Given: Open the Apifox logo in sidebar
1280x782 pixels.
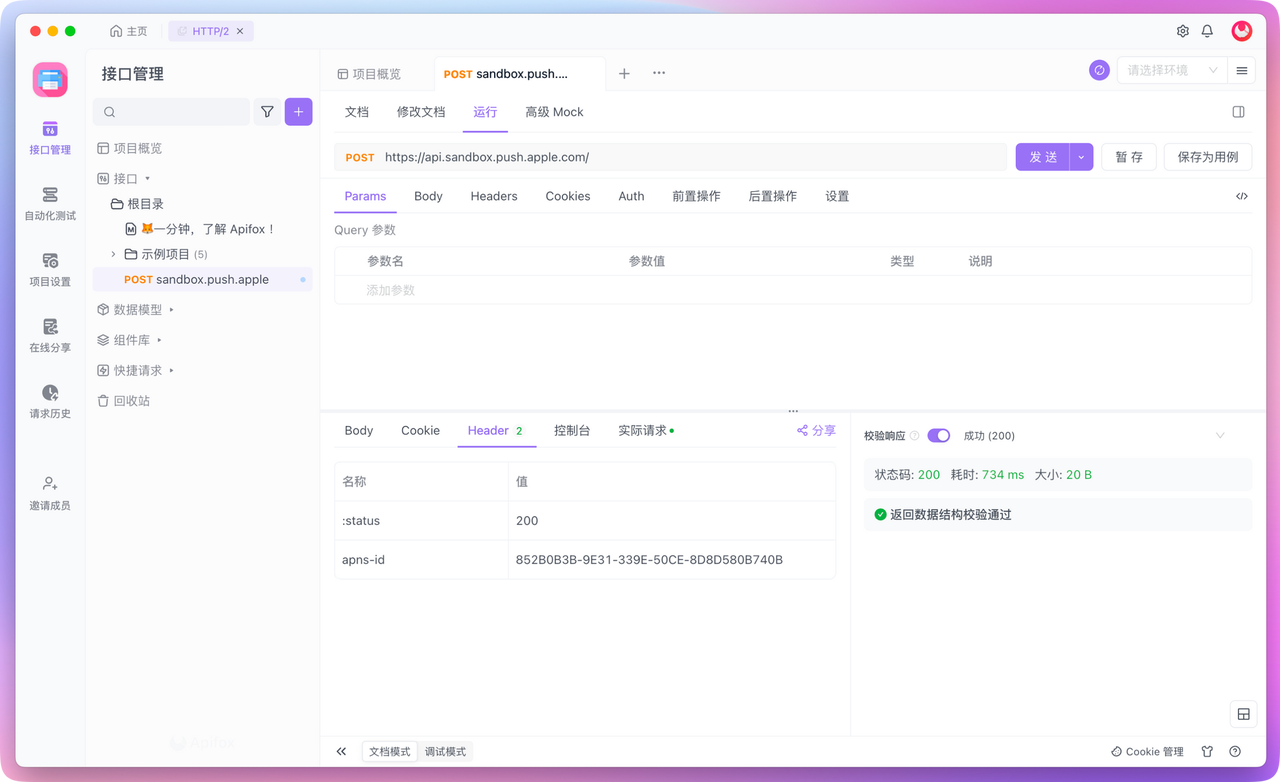Looking at the screenshot, I should coord(50,79).
